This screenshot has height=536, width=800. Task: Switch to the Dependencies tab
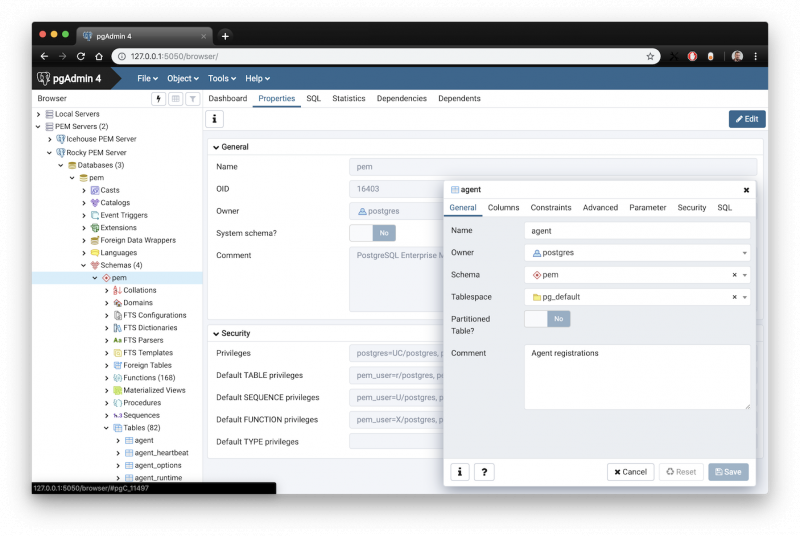(x=402, y=98)
